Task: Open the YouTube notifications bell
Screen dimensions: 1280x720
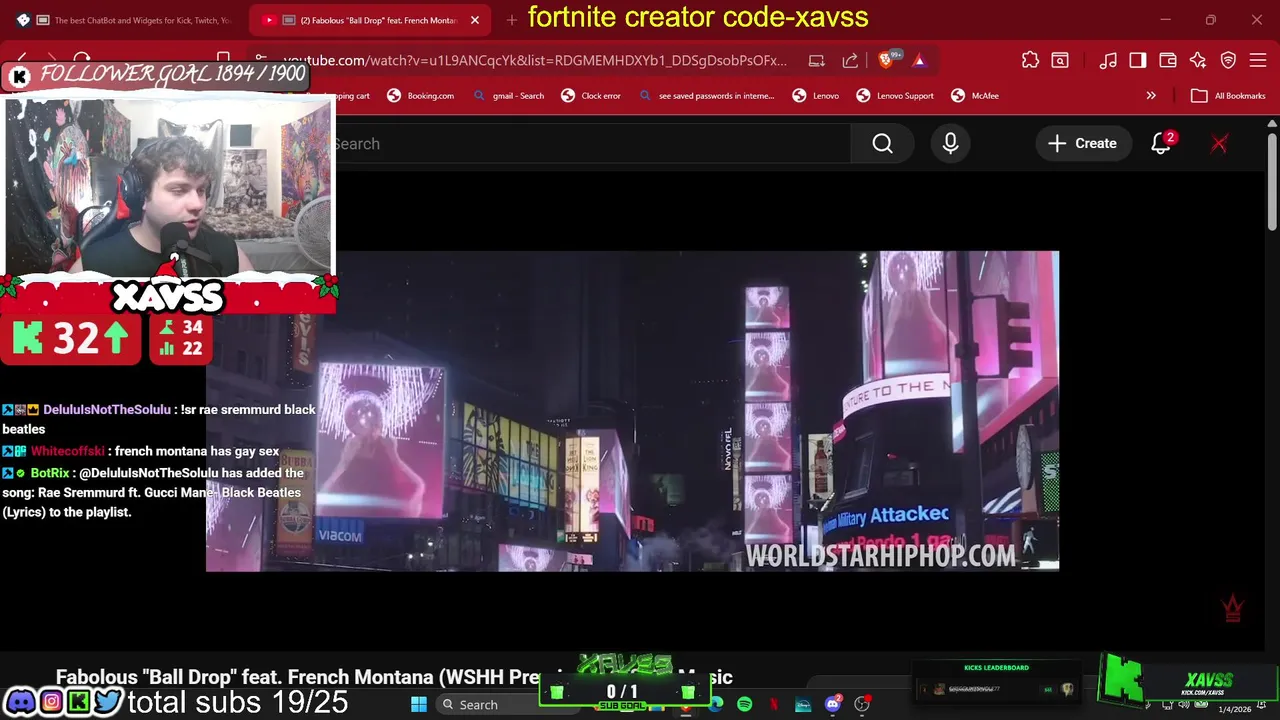Action: click(1161, 144)
